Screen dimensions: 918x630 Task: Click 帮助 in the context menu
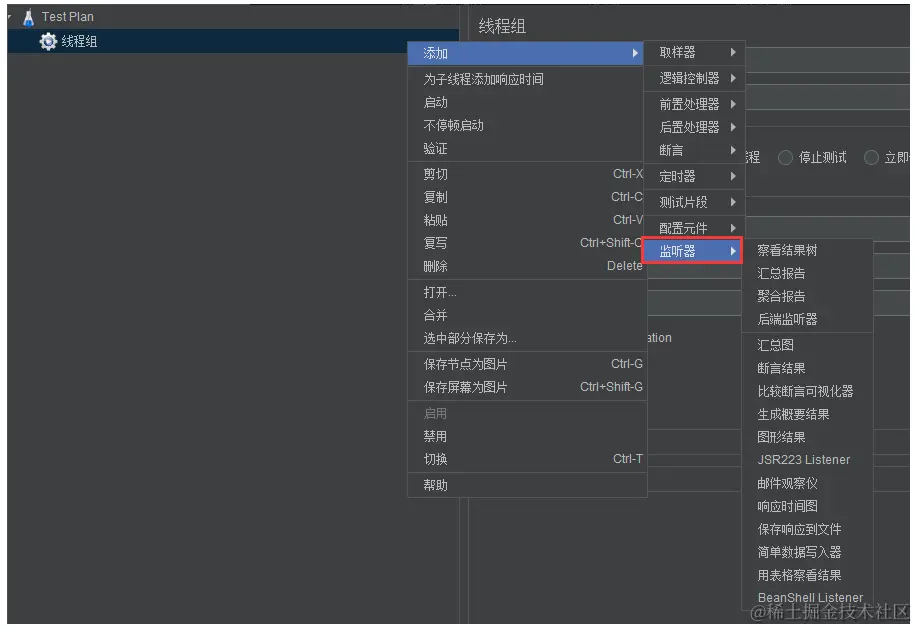click(x=526, y=485)
